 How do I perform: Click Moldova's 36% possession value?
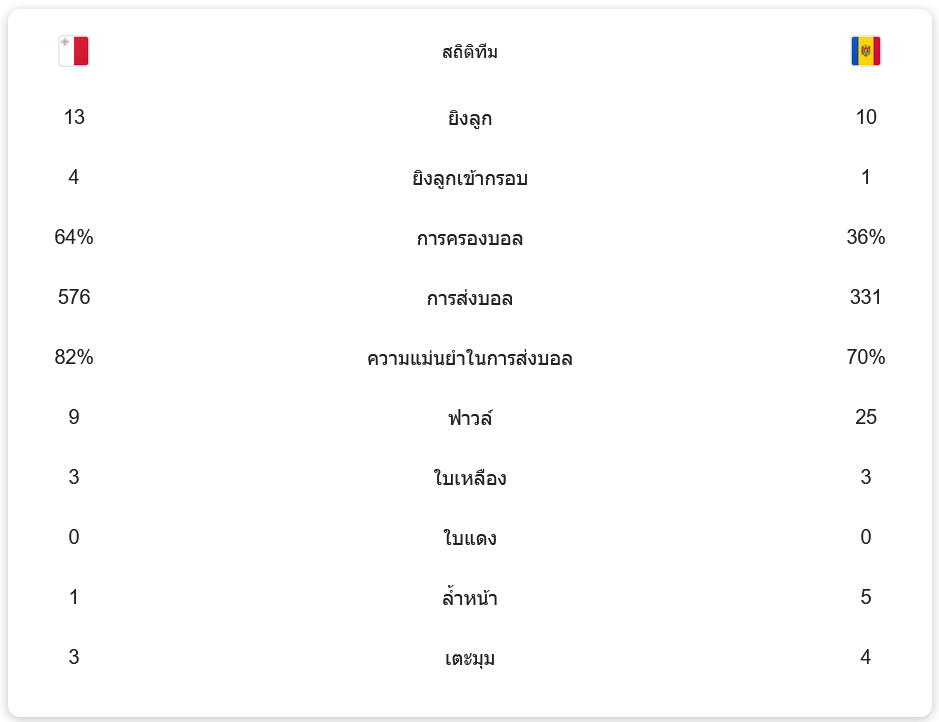tap(865, 237)
